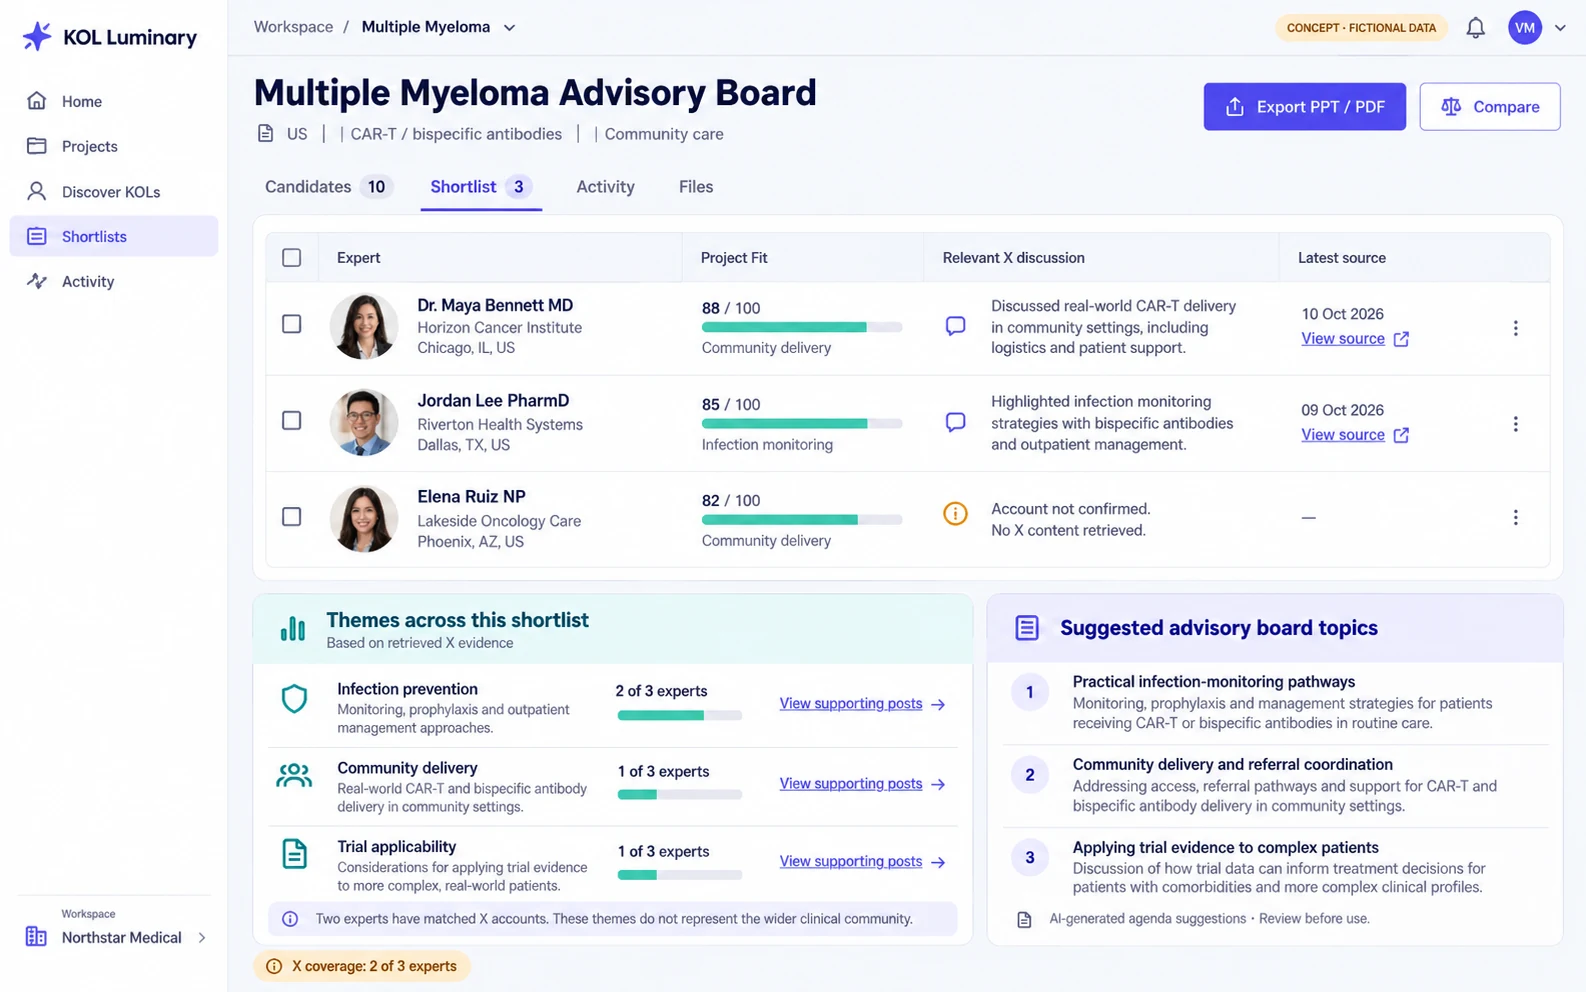Open options menu for Dr. Maya Bennett
1586x992 pixels.
(x=1515, y=328)
